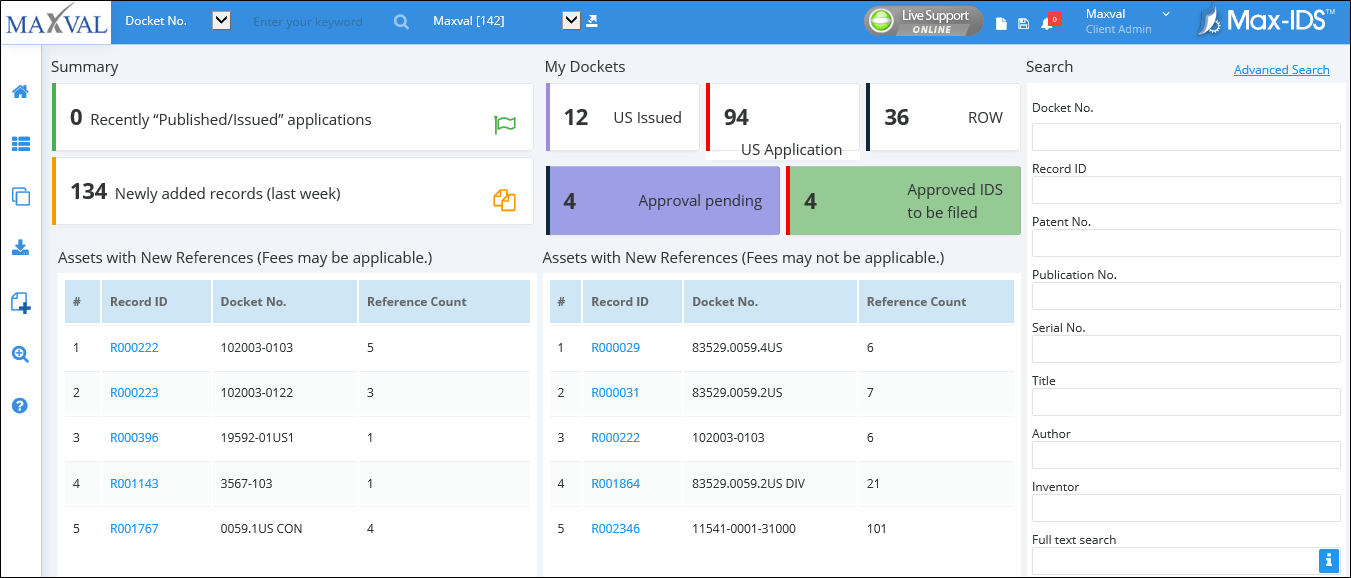Click the search magnifier in the top bar
This screenshot has width=1351, height=578.
point(401,21)
